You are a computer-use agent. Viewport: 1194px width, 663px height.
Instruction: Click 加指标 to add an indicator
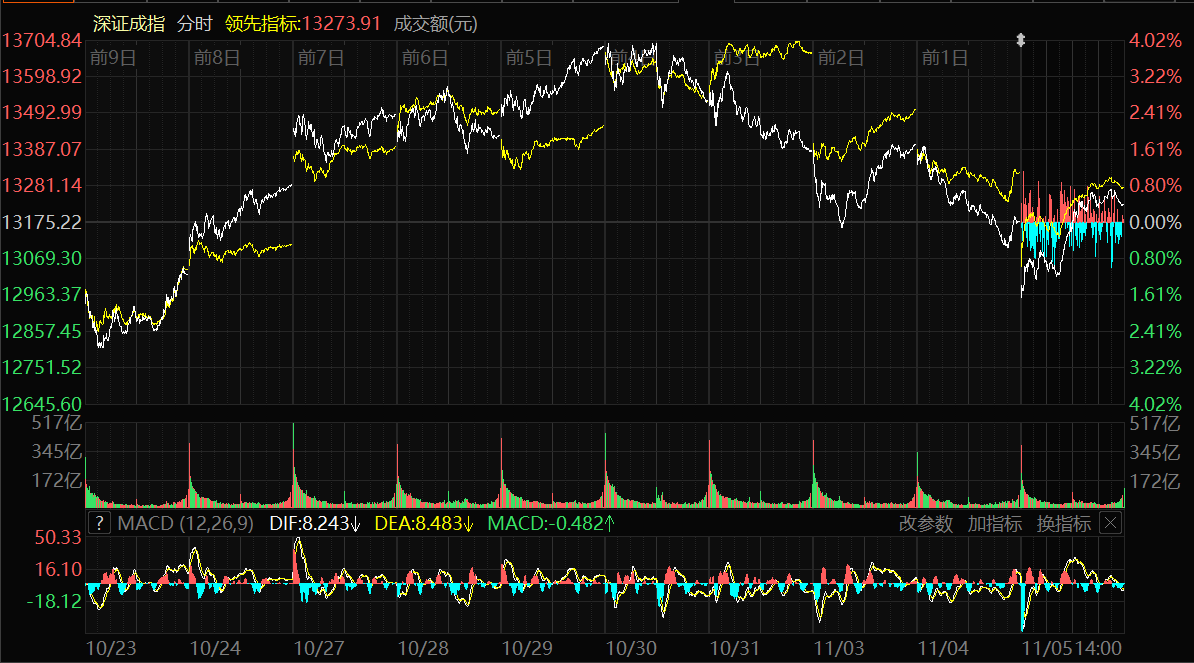994,523
